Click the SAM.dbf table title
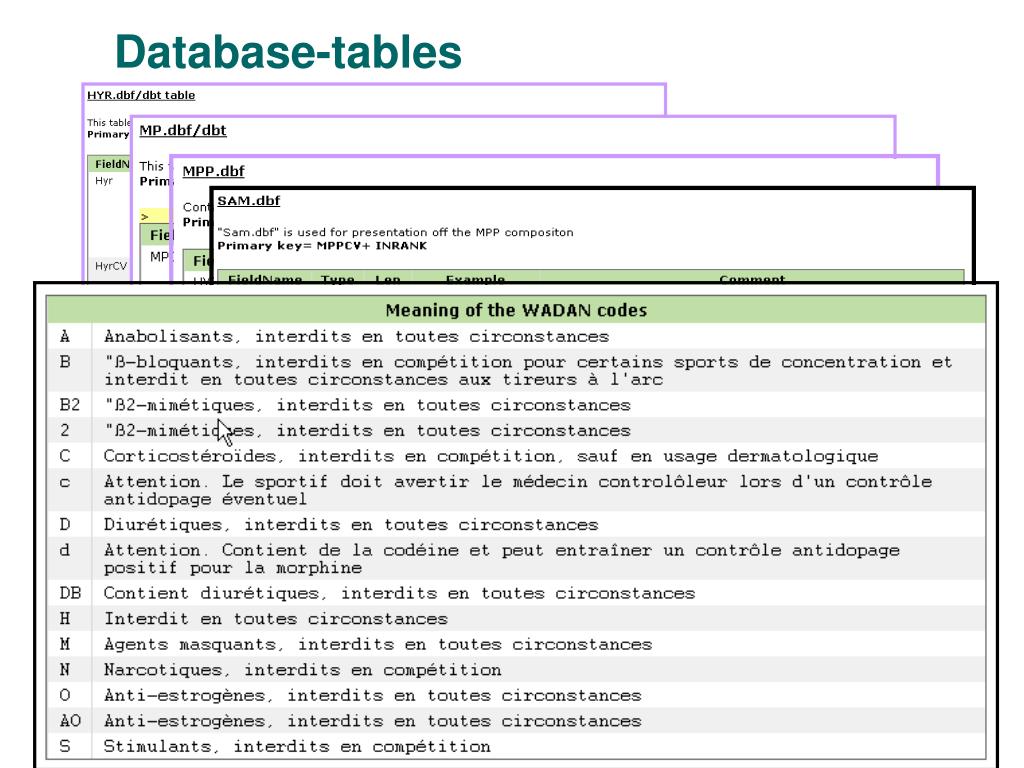1024x768 pixels. 248,200
